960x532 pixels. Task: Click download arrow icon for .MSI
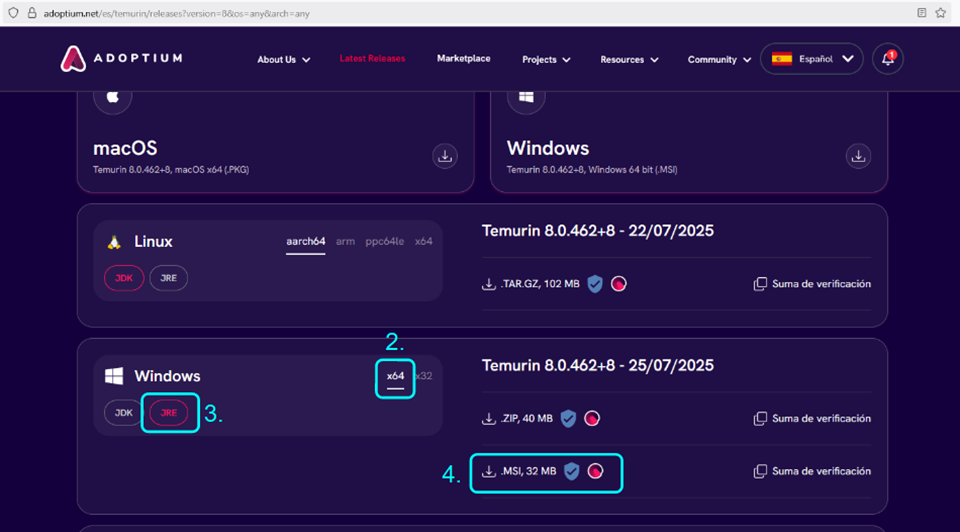[489, 471]
